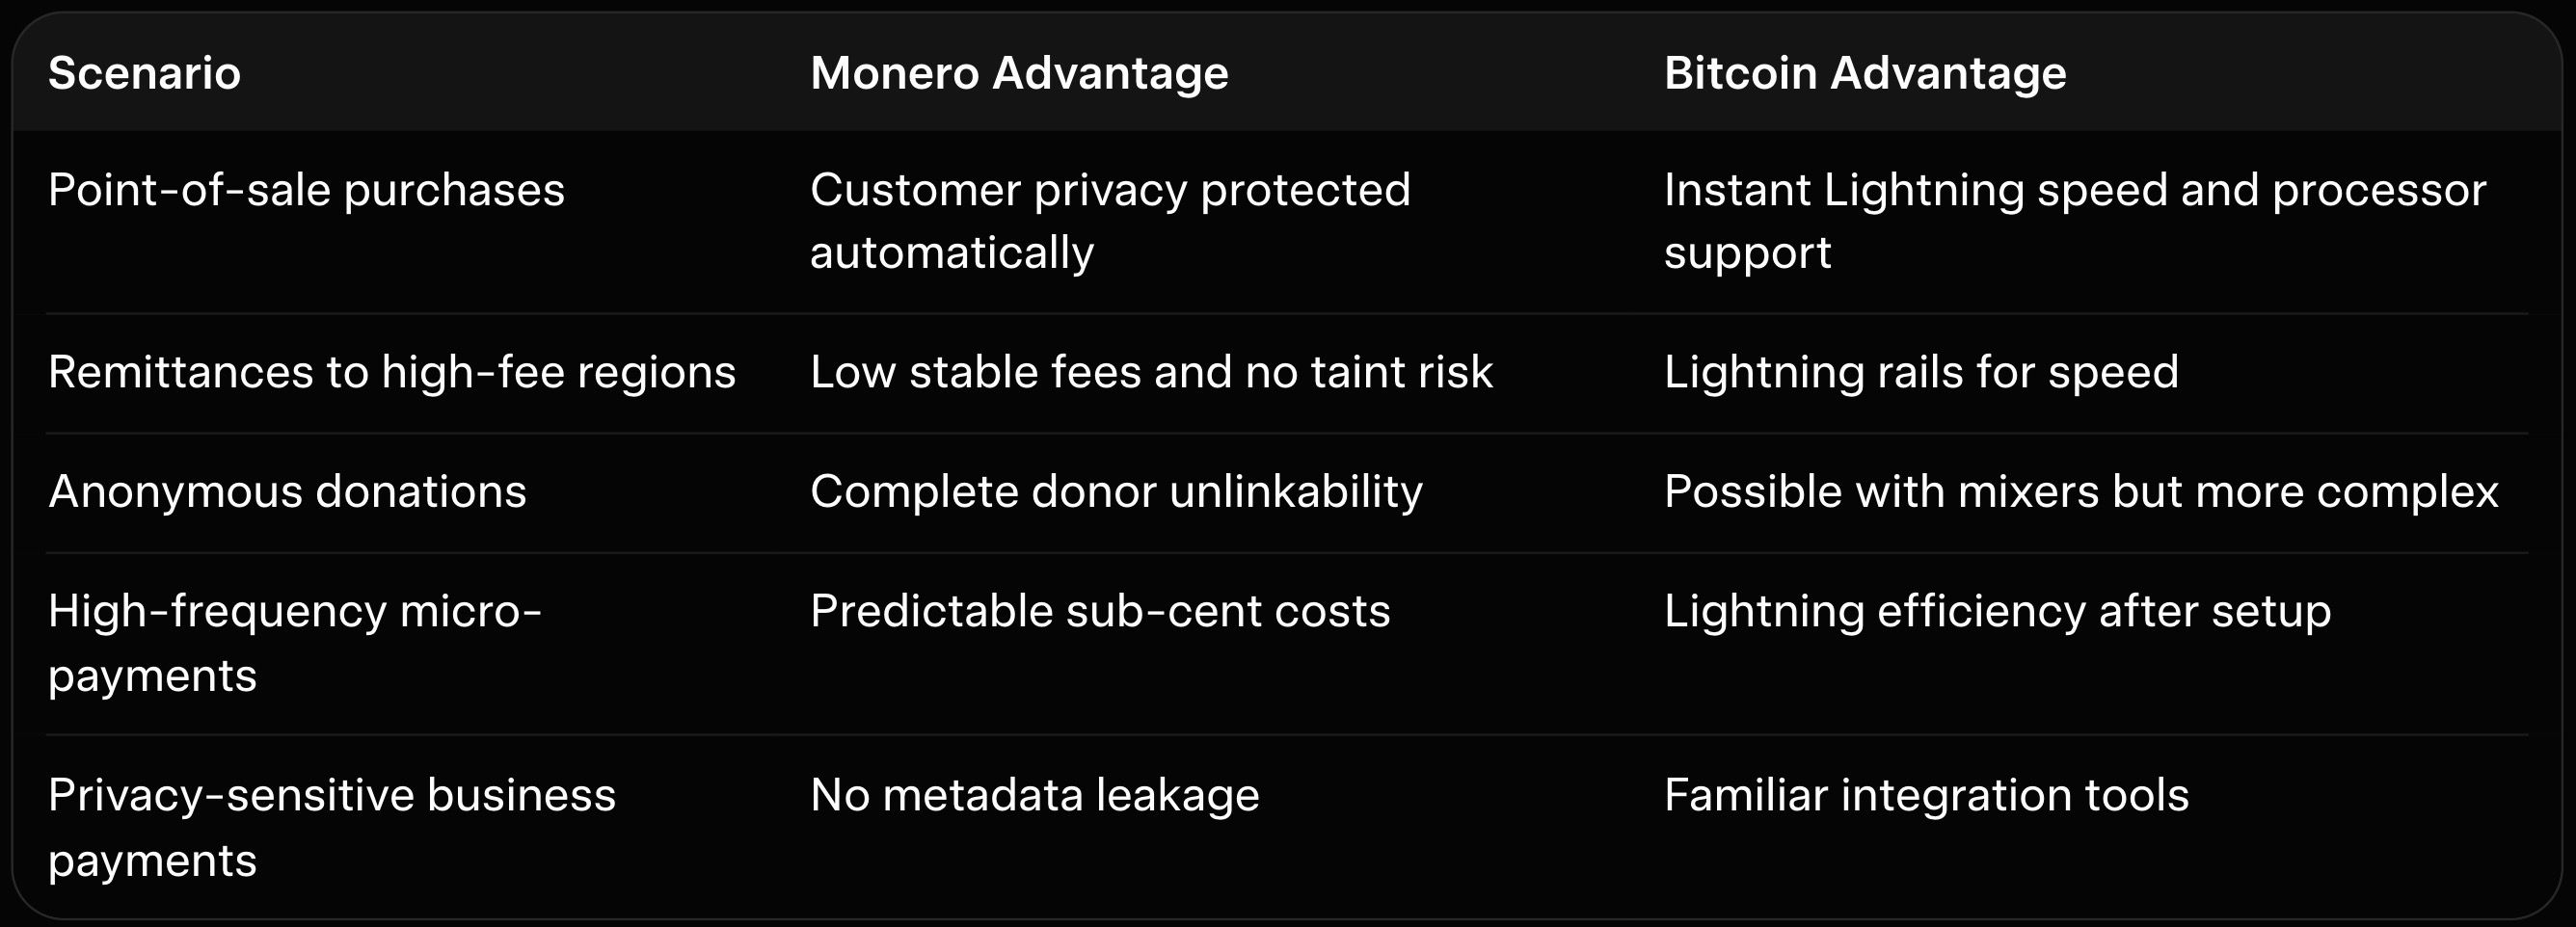The image size is (2576, 927).
Task: Click the Customer privacy protected automatically cell
Action: (1109, 220)
